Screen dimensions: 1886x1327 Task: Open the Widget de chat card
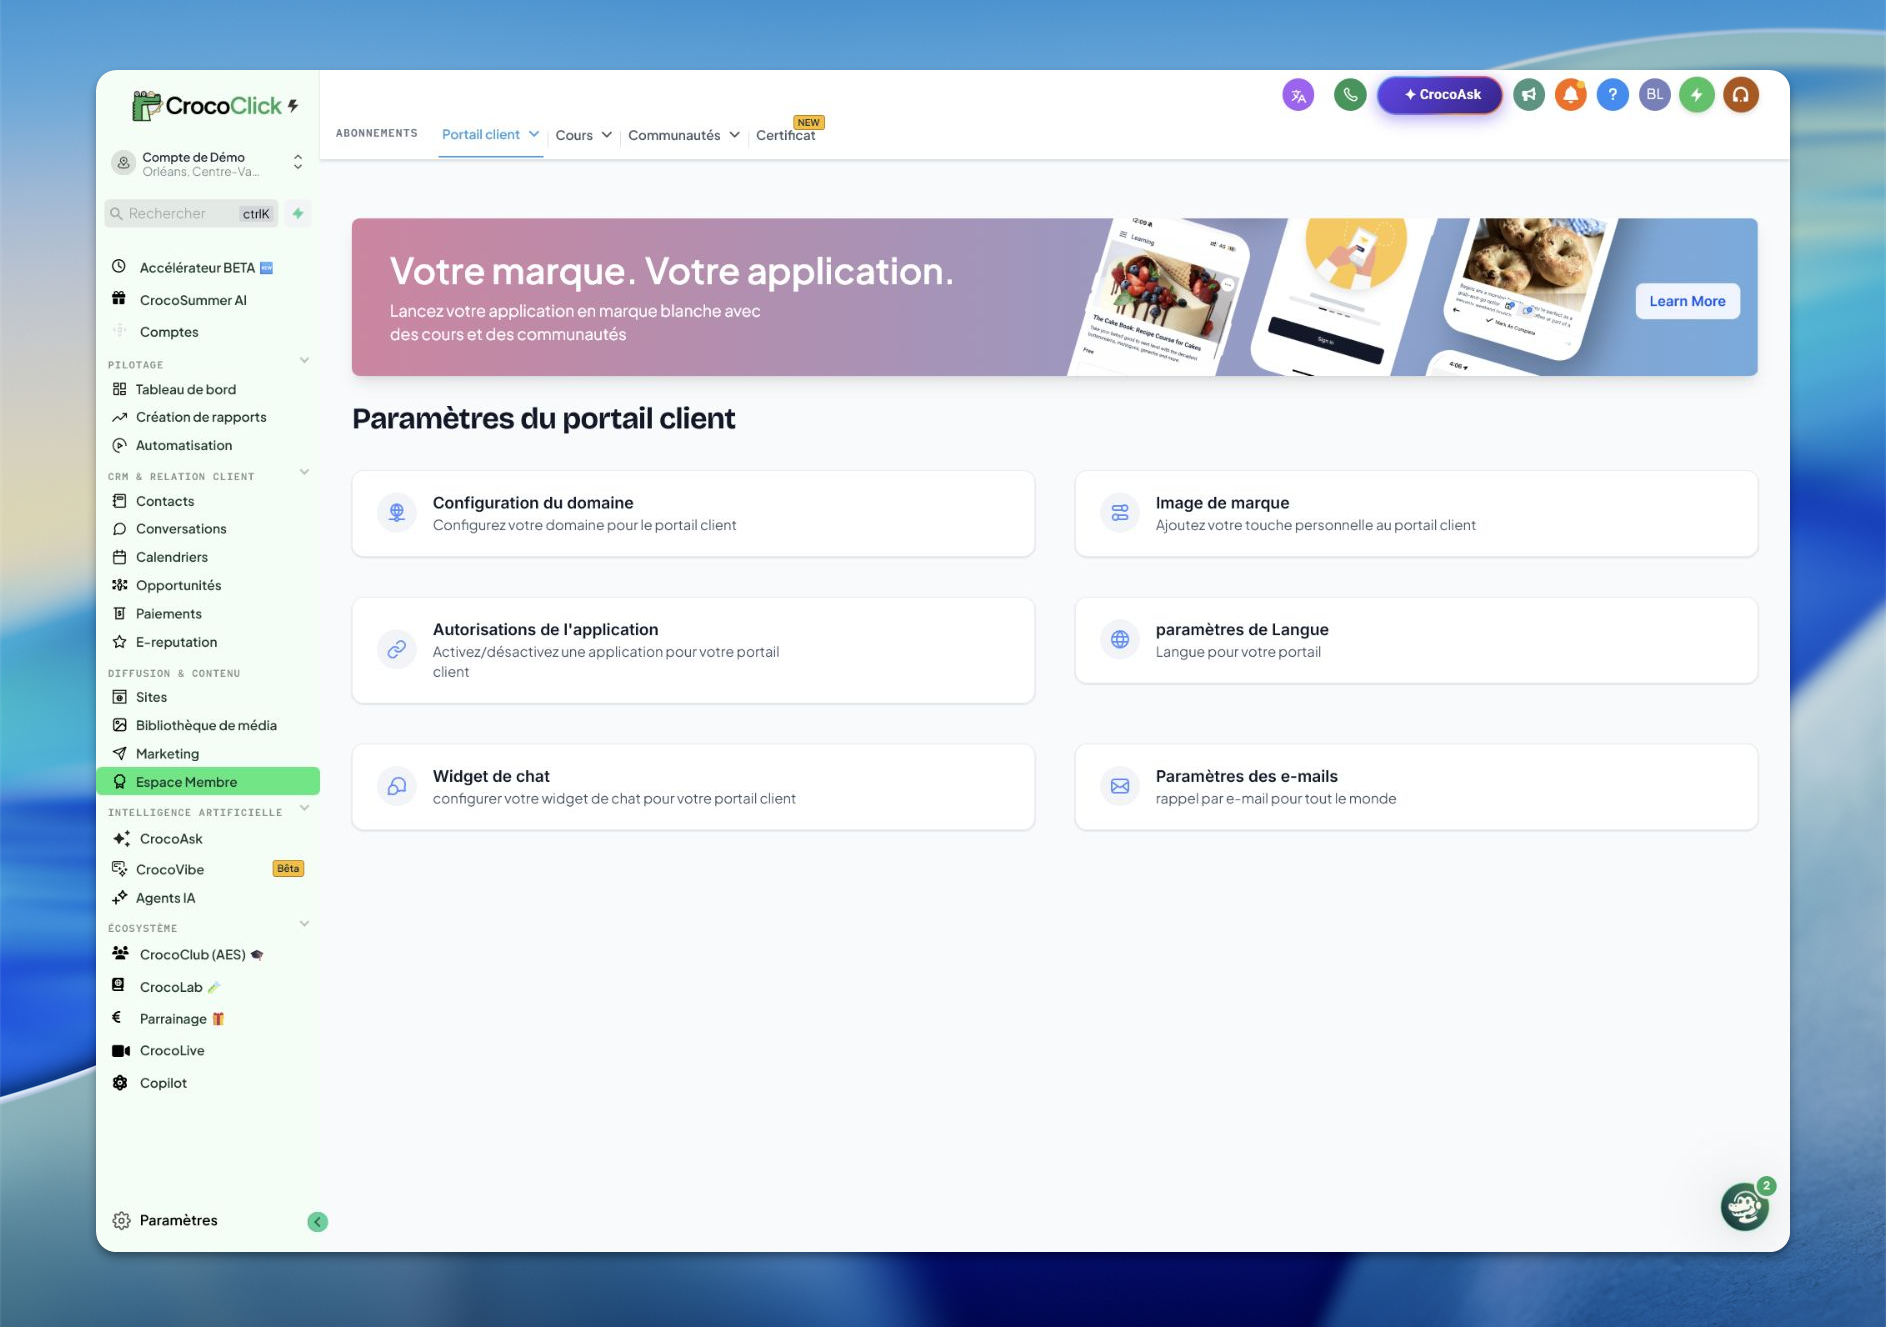tap(693, 786)
